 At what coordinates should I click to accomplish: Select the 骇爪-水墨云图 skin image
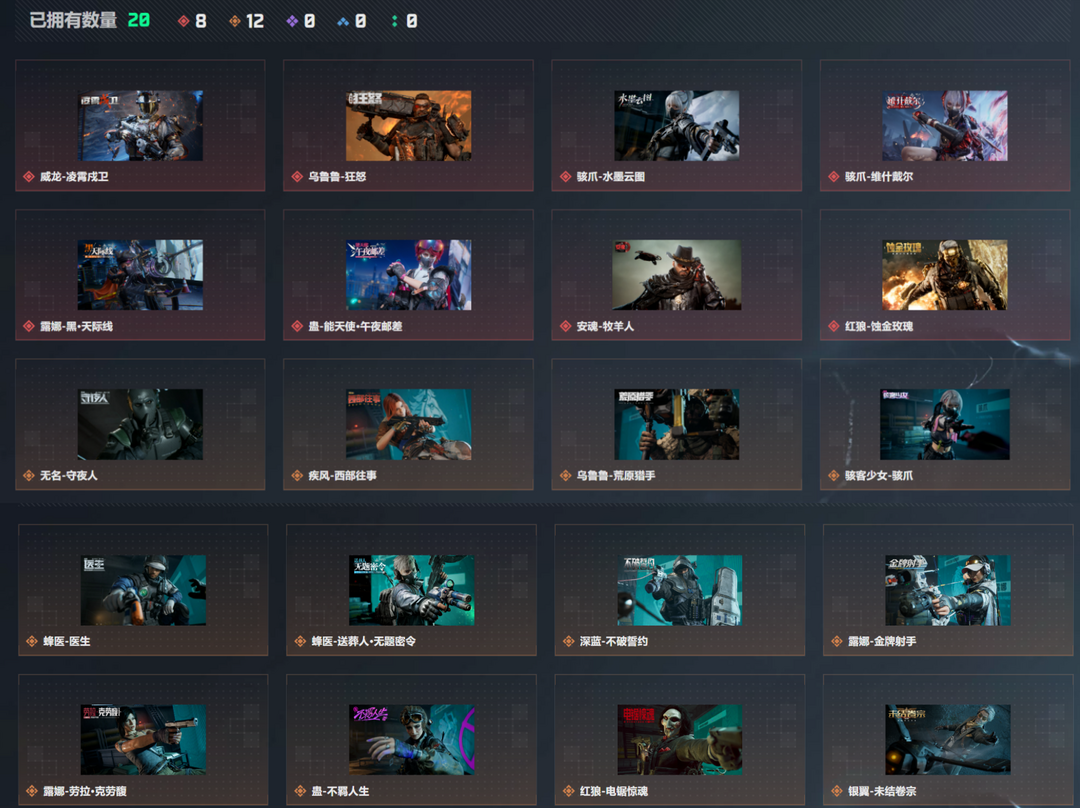click(x=677, y=125)
